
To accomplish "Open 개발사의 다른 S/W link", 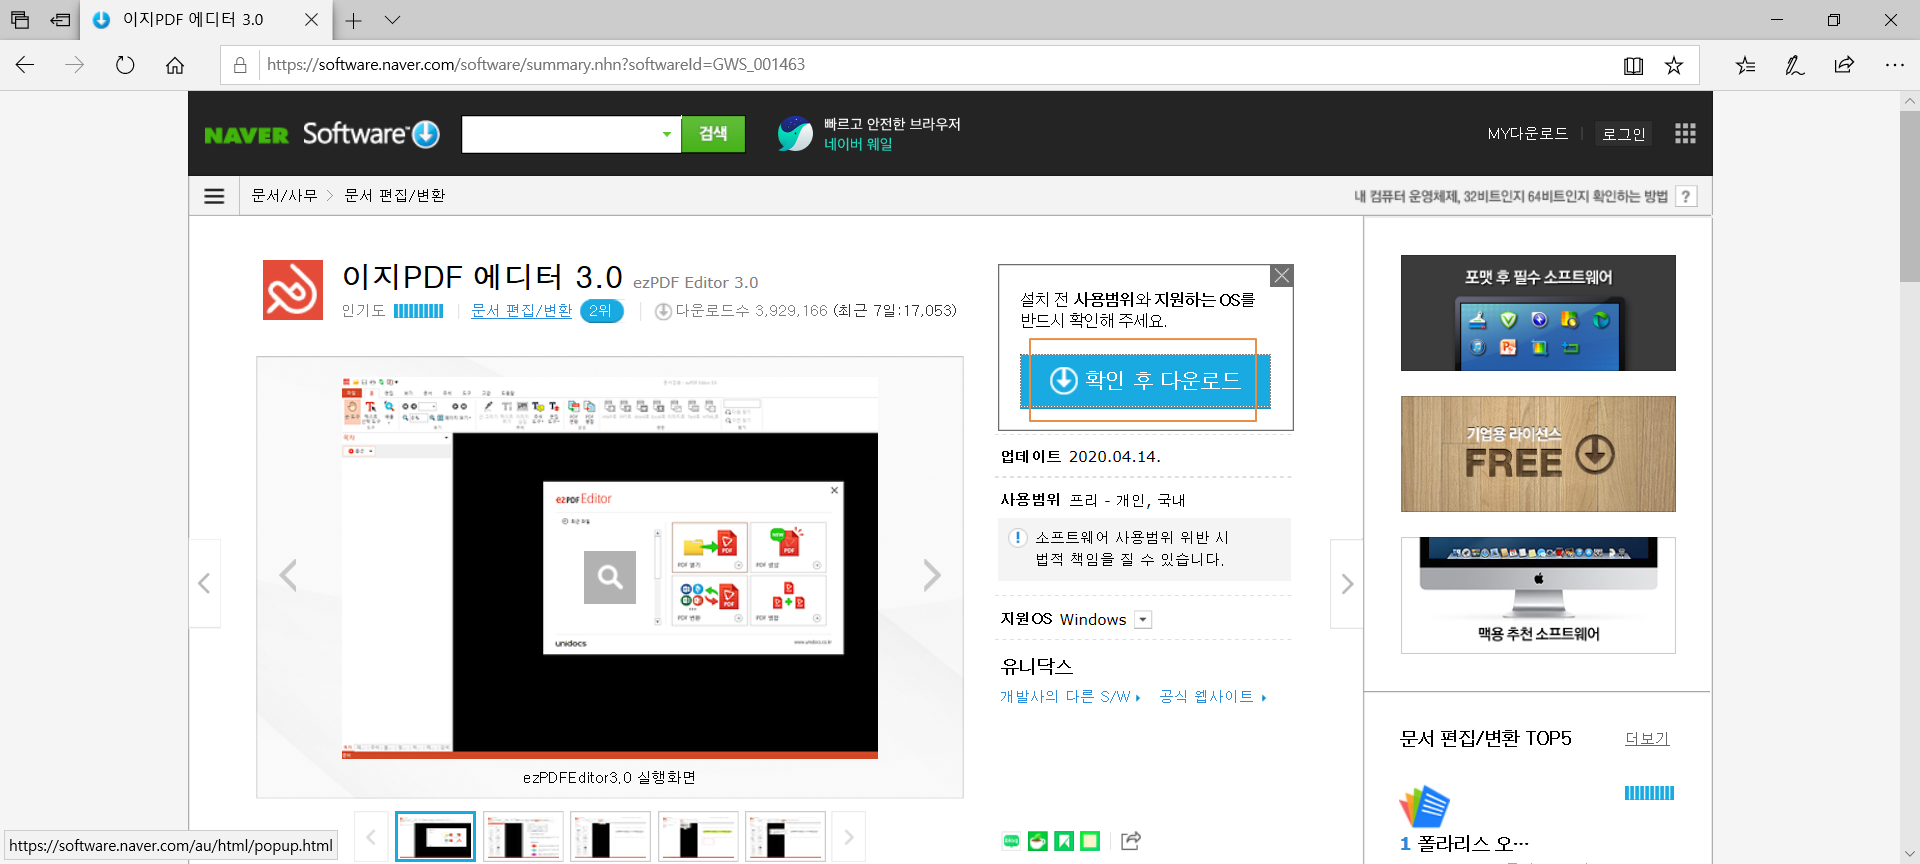I will tap(1069, 697).
